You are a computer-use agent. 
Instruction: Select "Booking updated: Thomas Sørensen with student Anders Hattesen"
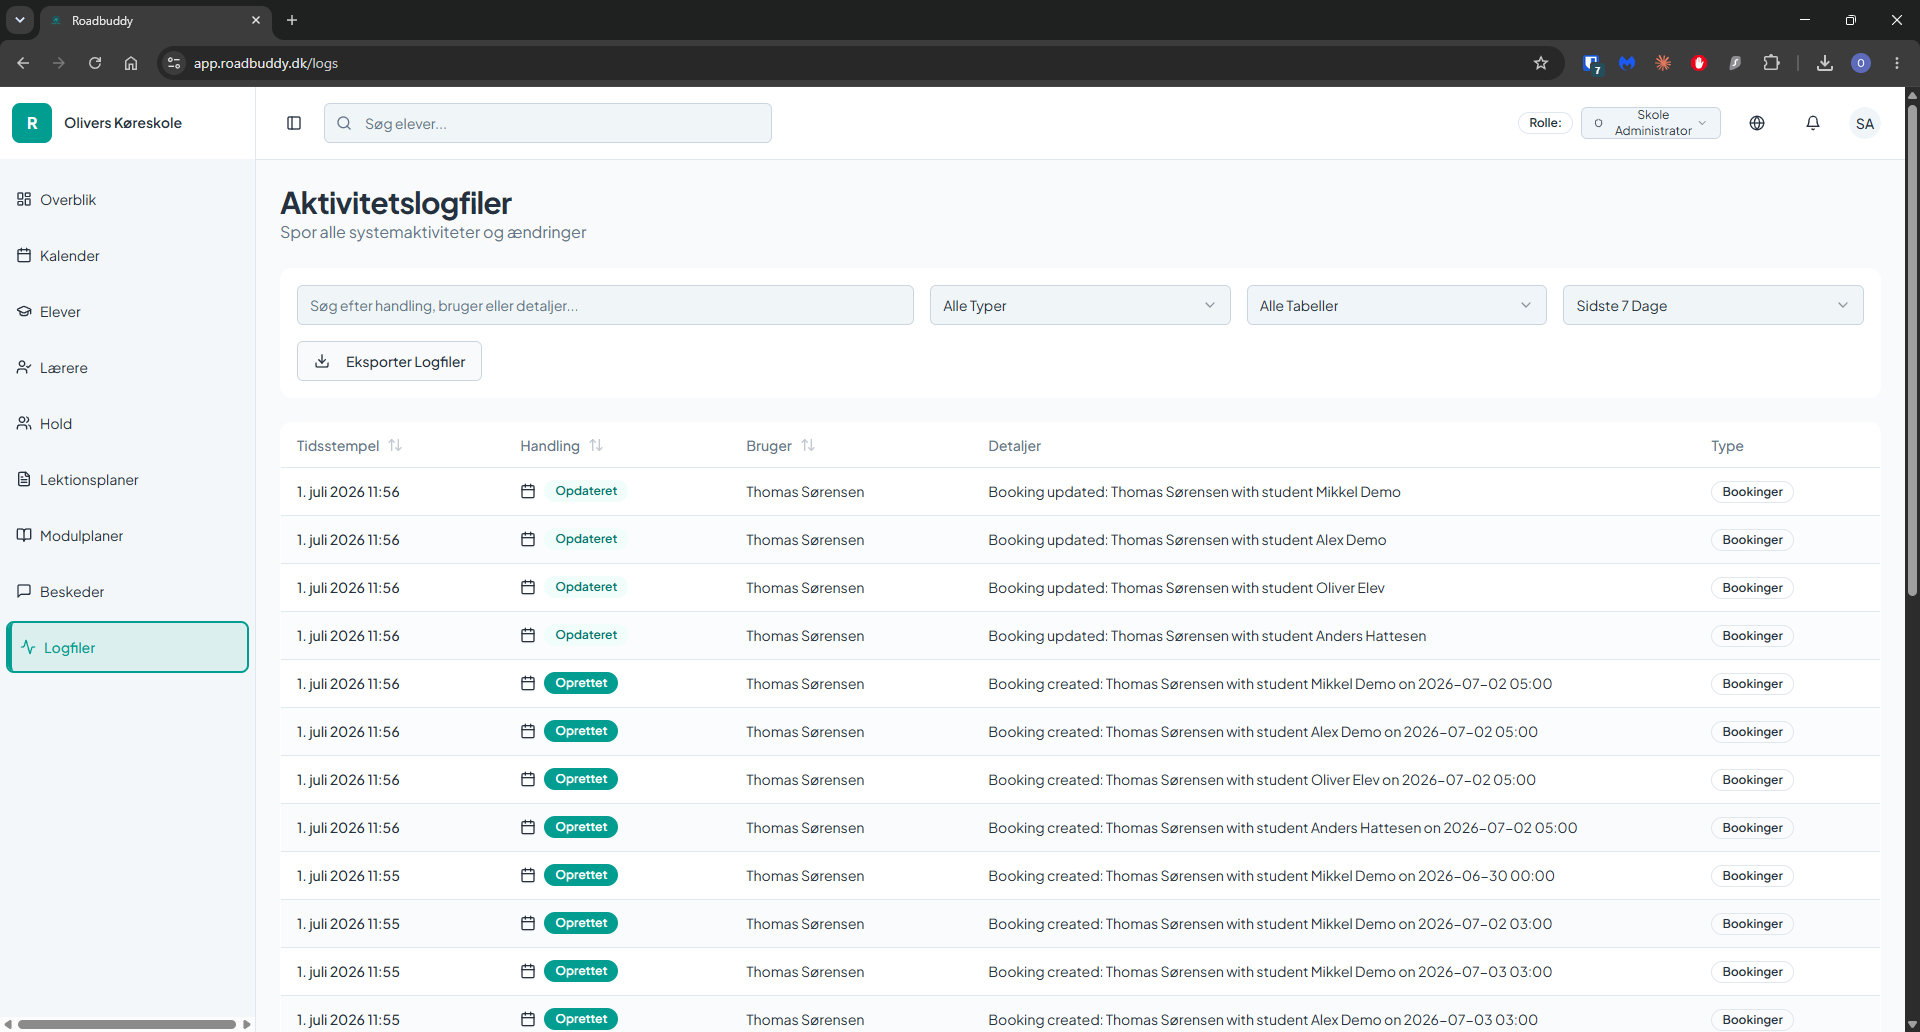[1207, 635]
